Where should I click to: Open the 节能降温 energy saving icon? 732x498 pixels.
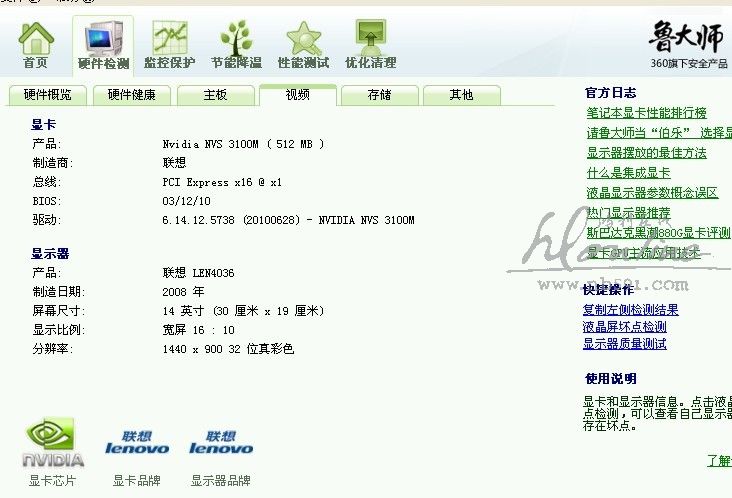[x=237, y=44]
